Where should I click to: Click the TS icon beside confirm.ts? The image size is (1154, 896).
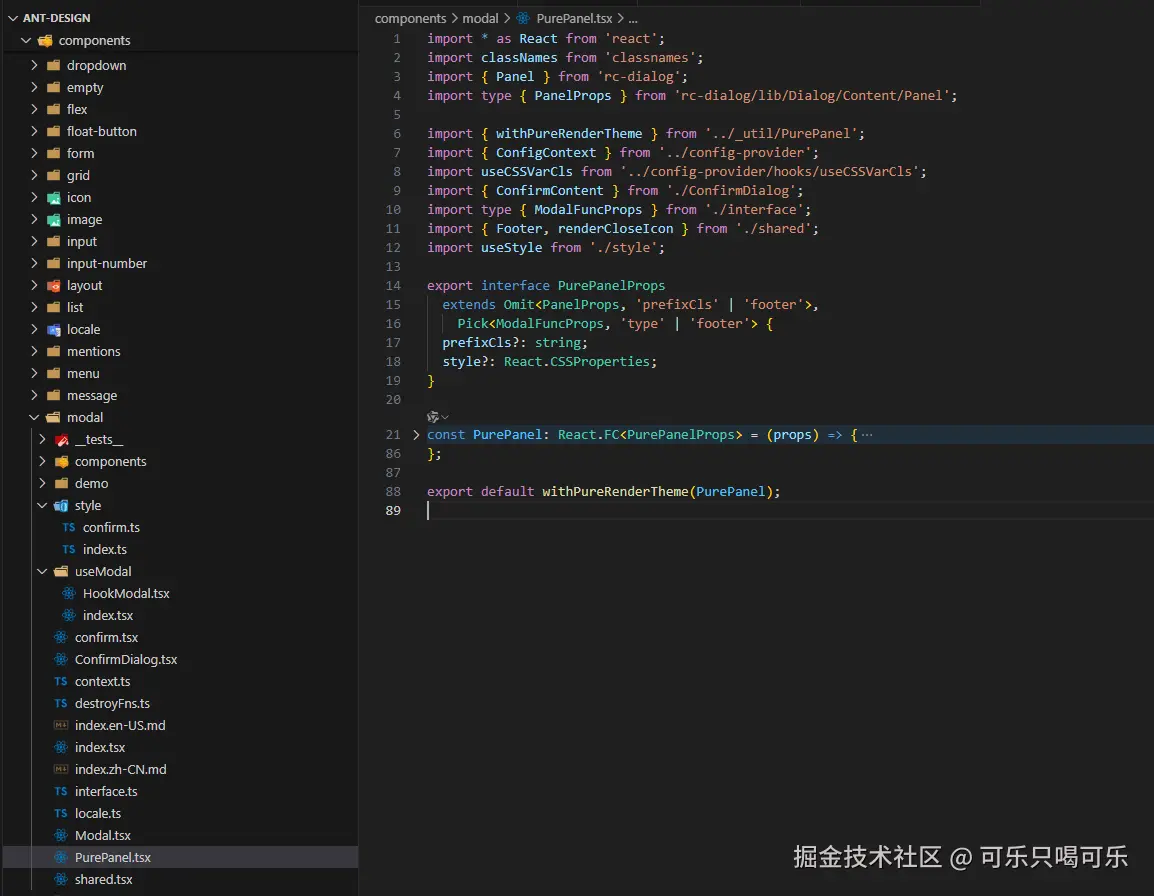(x=69, y=527)
